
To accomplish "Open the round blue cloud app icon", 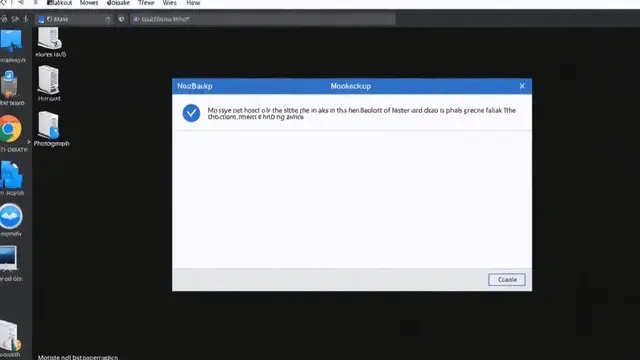I will coord(11,216).
